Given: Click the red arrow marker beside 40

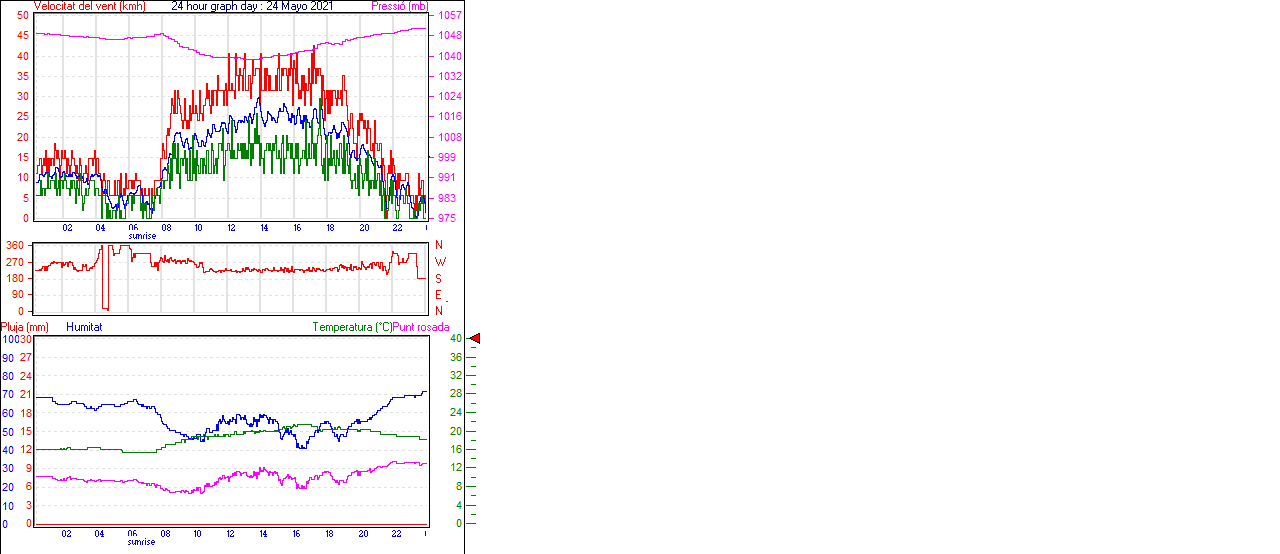Looking at the screenshot, I should [x=475, y=339].
